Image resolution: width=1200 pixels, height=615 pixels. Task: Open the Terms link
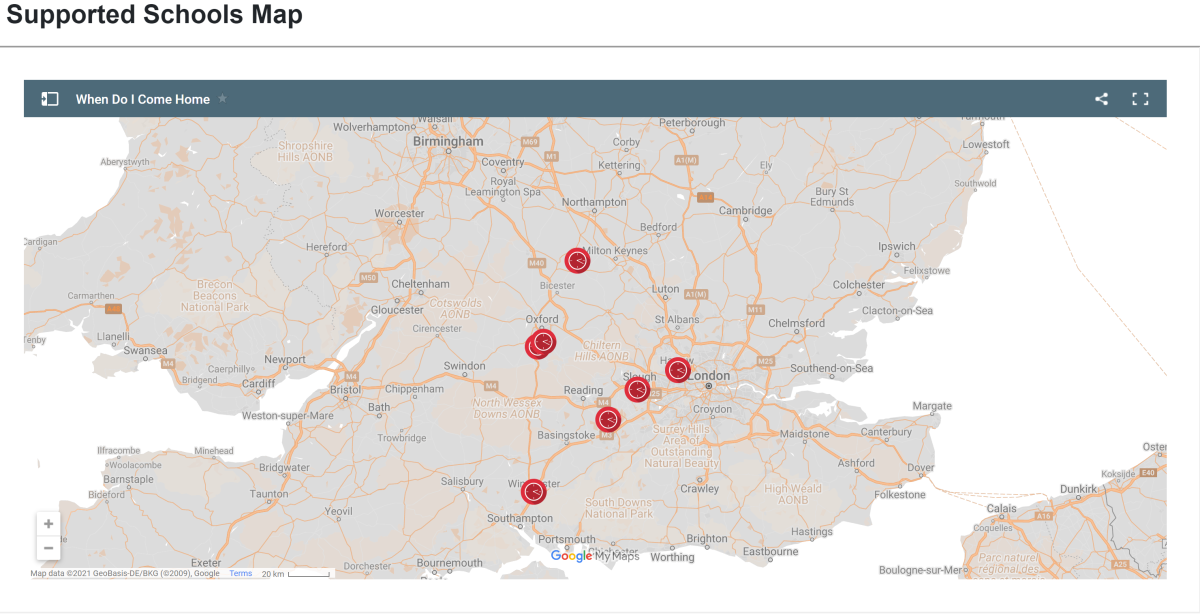pos(240,574)
